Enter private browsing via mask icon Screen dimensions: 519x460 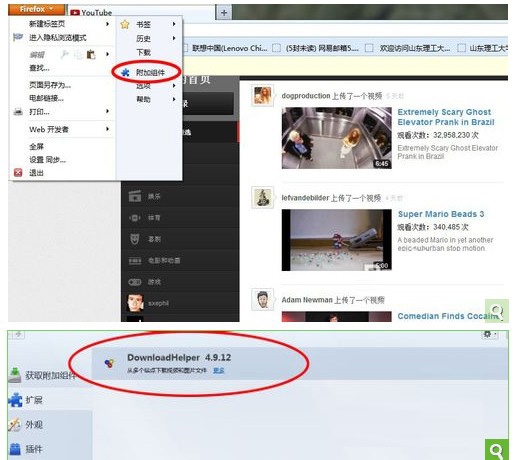(18, 37)
